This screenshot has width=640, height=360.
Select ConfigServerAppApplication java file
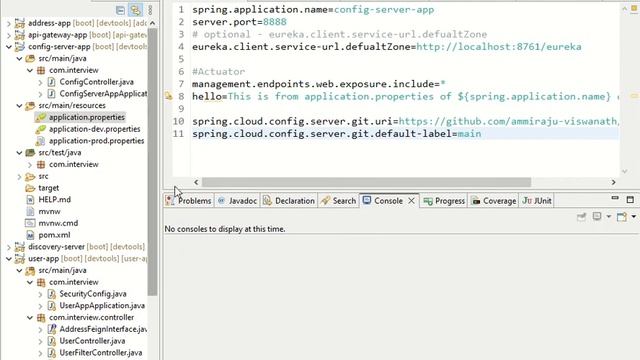(103, 94)
